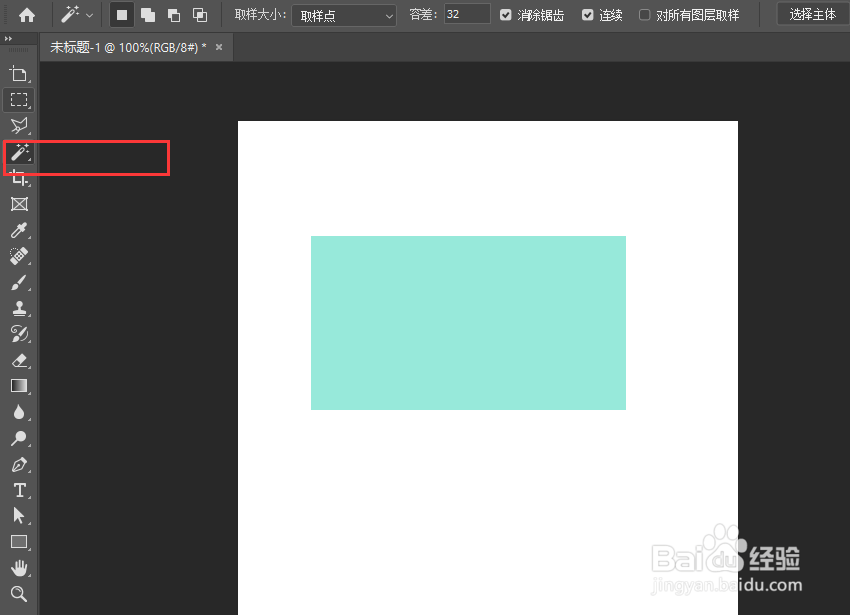This screenshot has height=615, width=850.
Task: Select the Rectangular Marquee tool
Action: point(20,100)
